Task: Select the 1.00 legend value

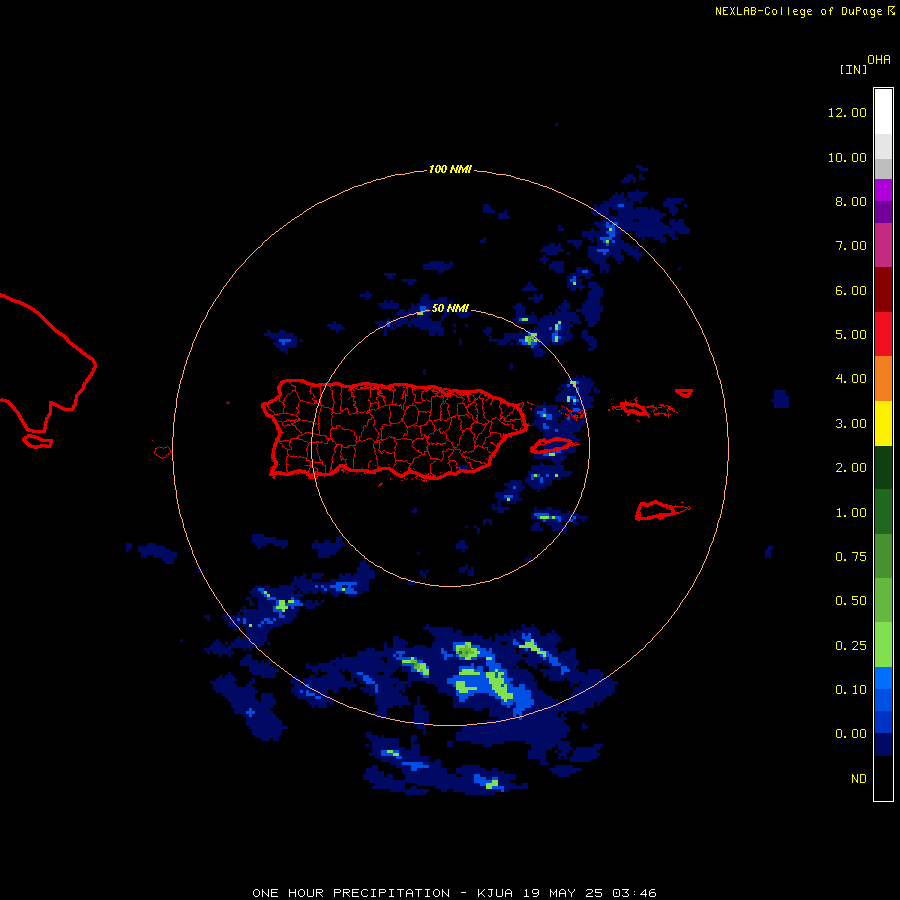Action: click(851, 513)
